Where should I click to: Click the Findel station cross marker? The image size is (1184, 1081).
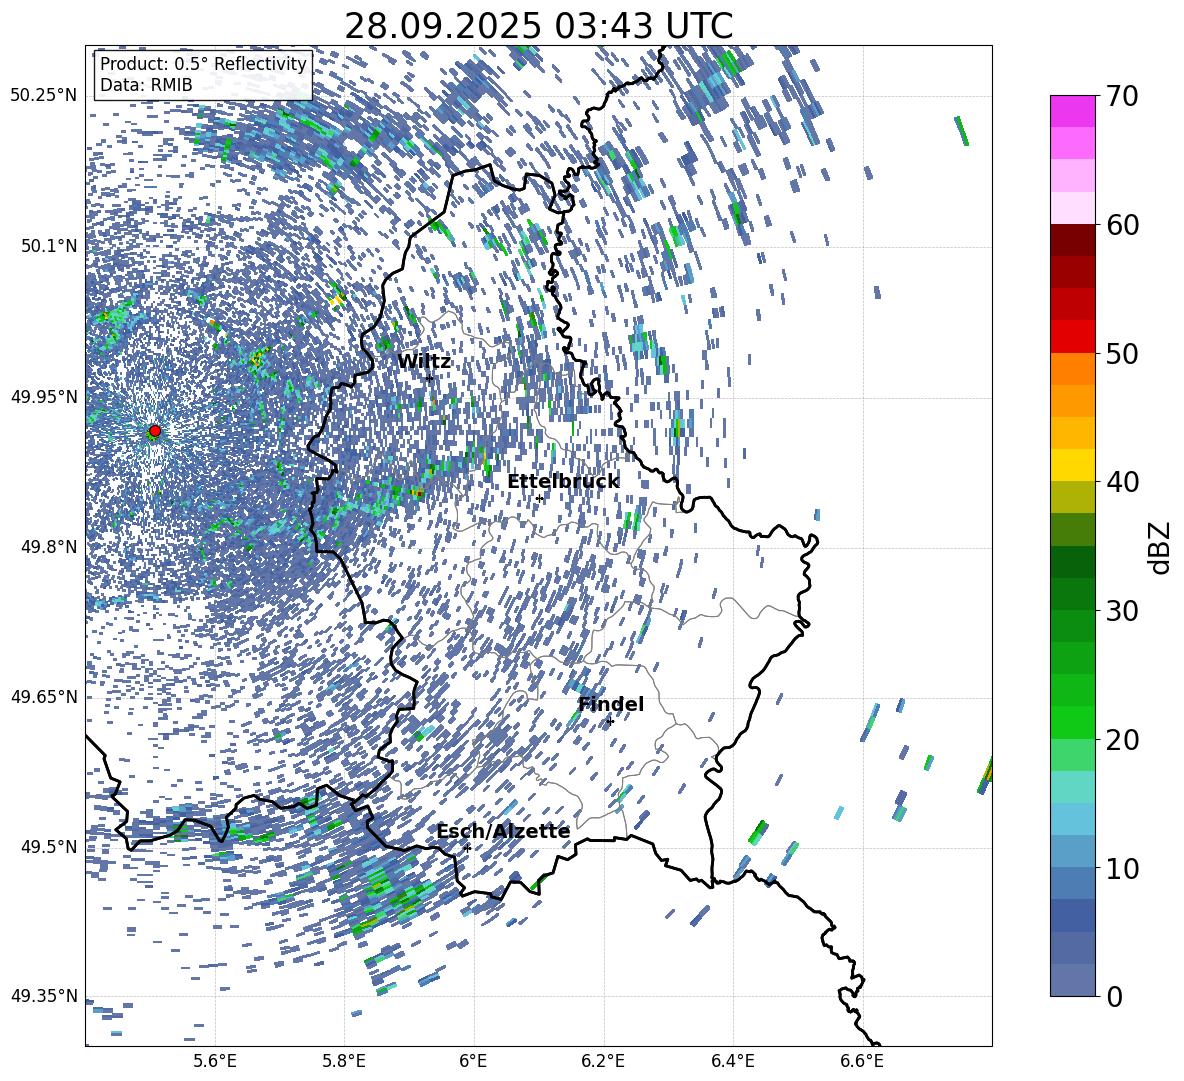610,721
